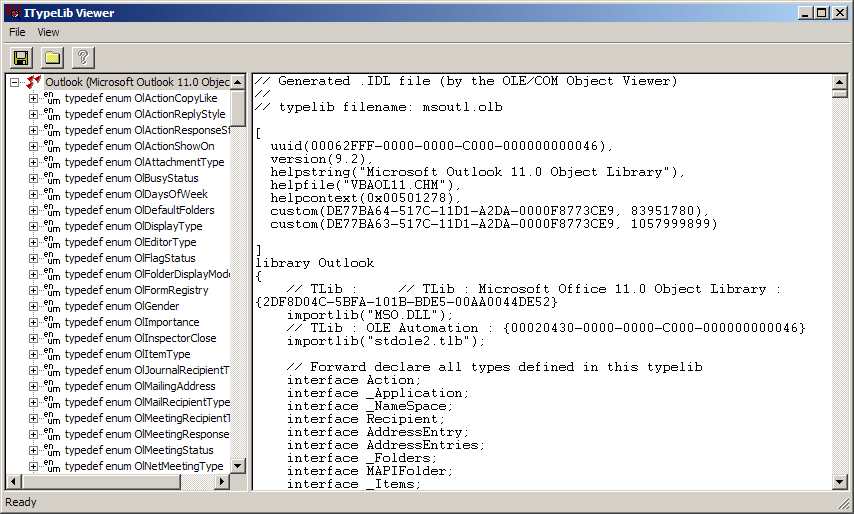Viewport: 854px width, 514px height.
Task: Click the enum icon next to OlFlagStatus
Action: coord(52,258)
